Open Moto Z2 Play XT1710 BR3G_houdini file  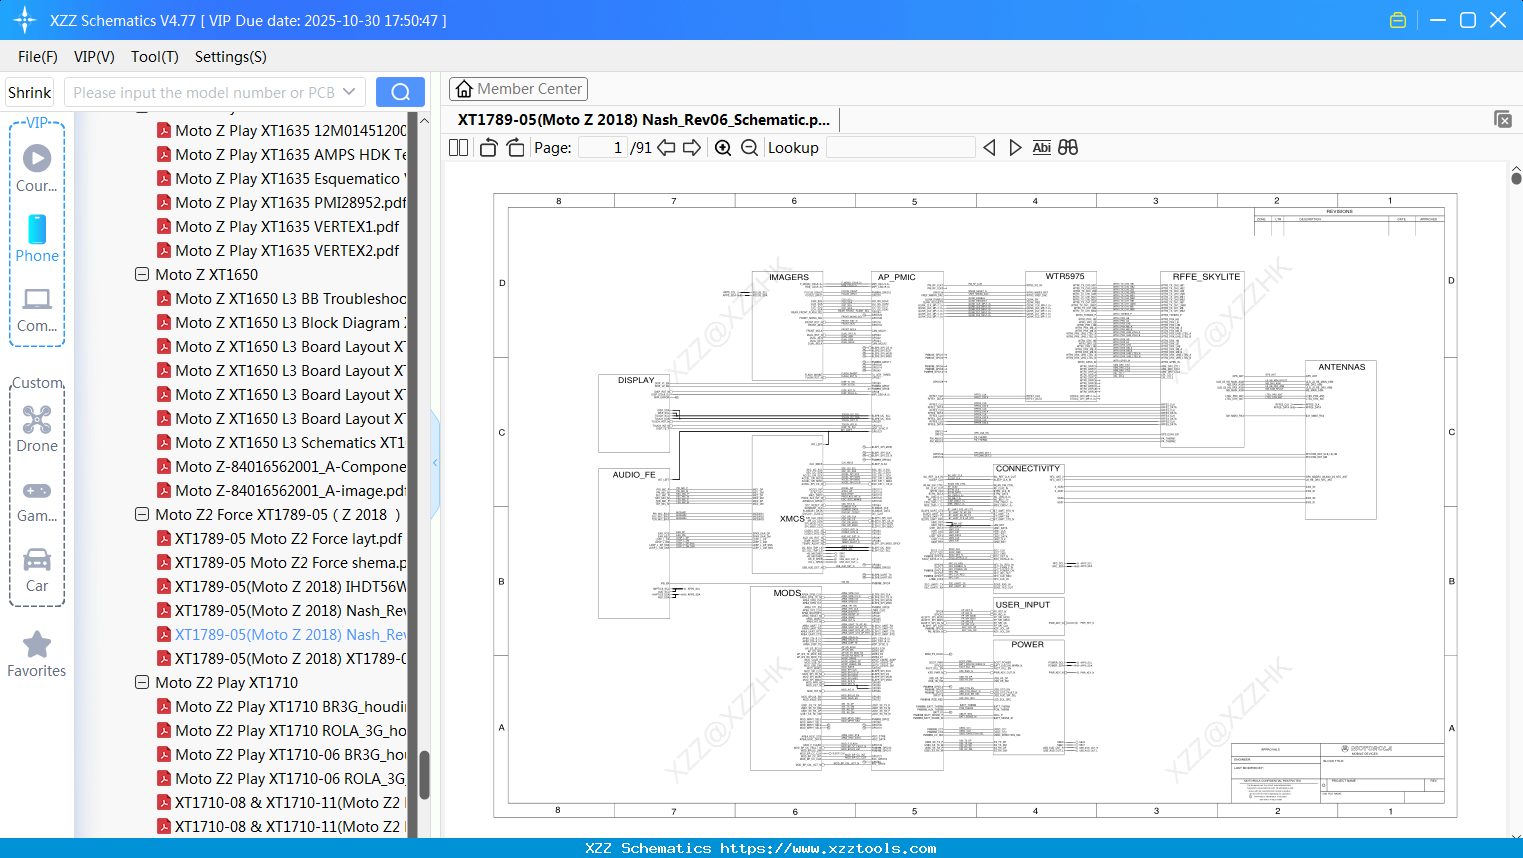290,706
